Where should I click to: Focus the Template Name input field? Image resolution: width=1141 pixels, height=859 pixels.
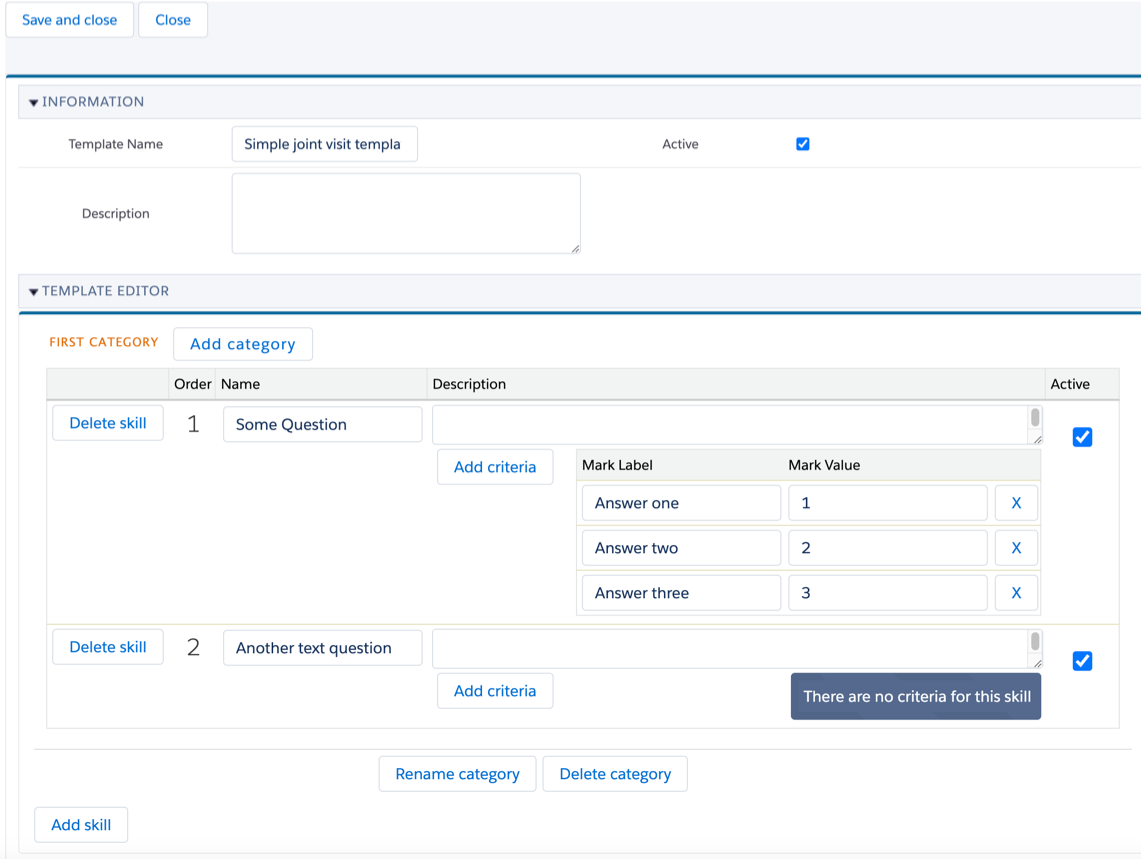click(324, 144)
